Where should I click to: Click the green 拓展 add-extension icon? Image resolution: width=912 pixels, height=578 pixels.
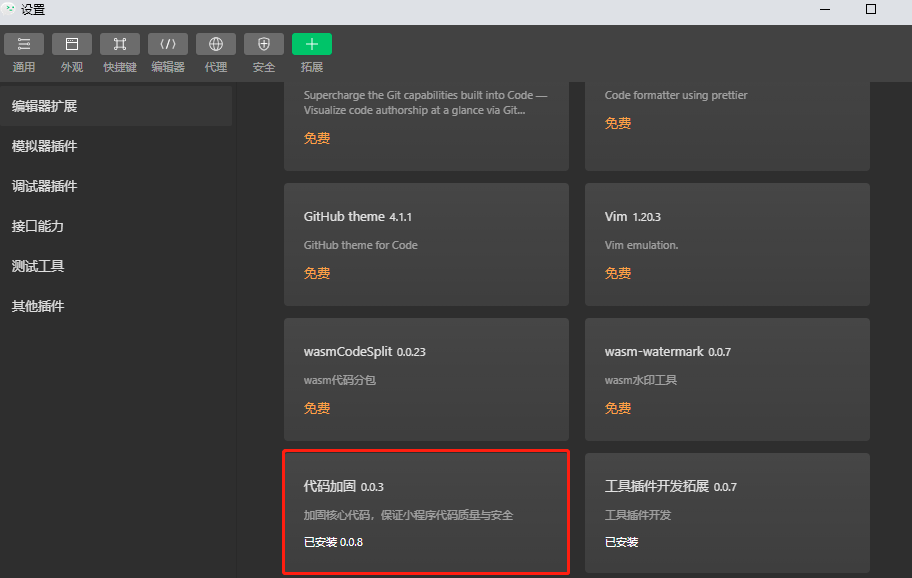[x=311, y=44]
